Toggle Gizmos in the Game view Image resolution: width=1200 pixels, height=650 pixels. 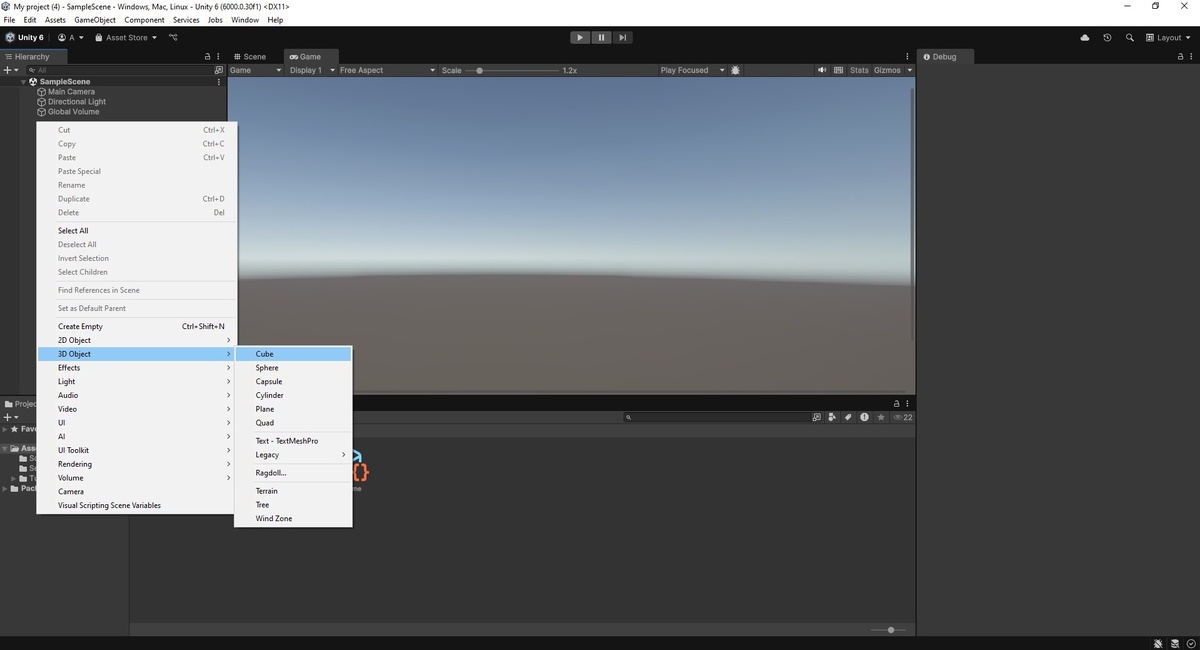click(x=887, y=70)
